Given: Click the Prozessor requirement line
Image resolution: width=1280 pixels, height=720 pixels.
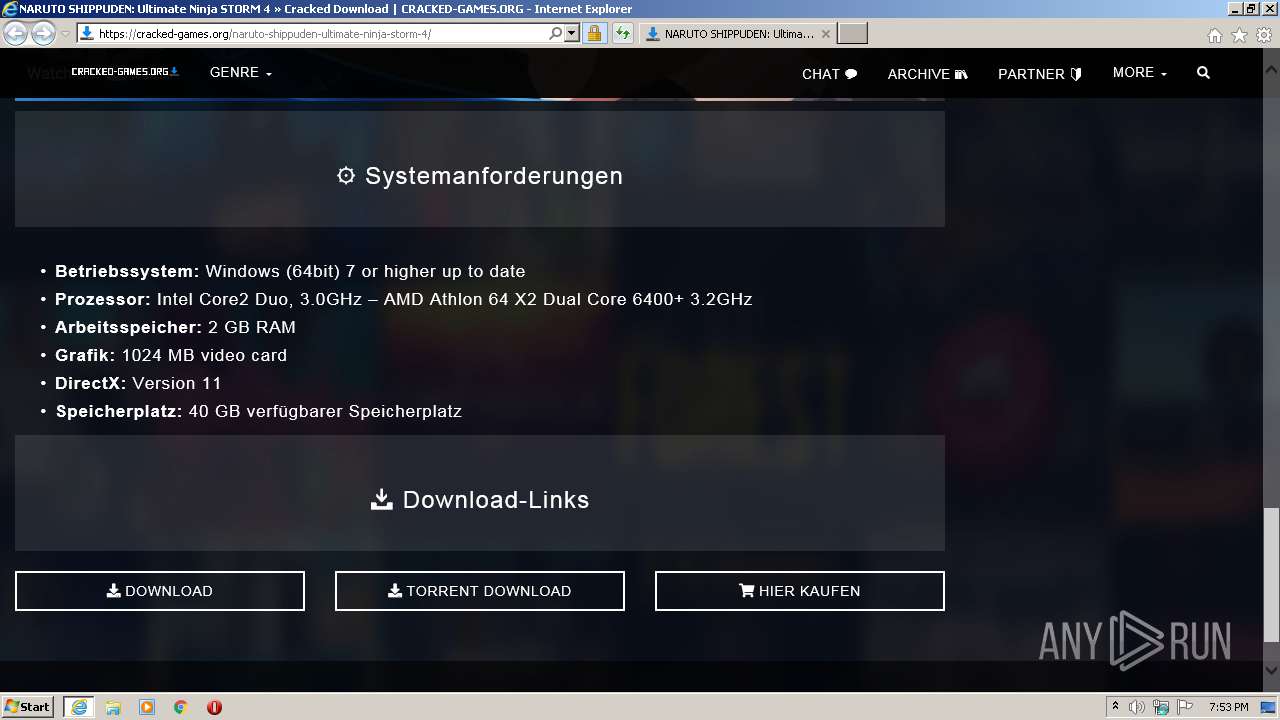Looking at the screenshot, I should click(404, 299).
